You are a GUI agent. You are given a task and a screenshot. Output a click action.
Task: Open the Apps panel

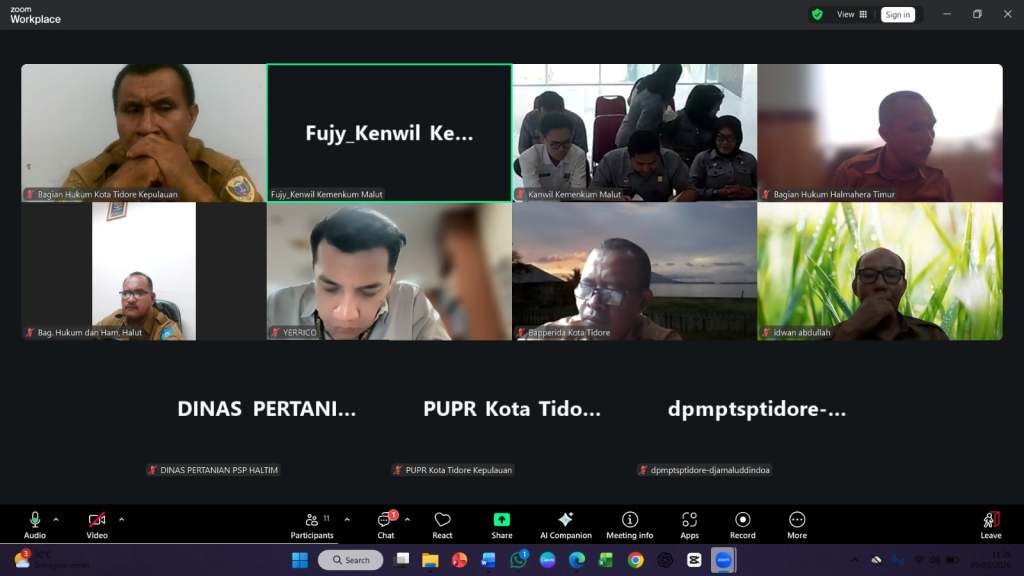689,524
